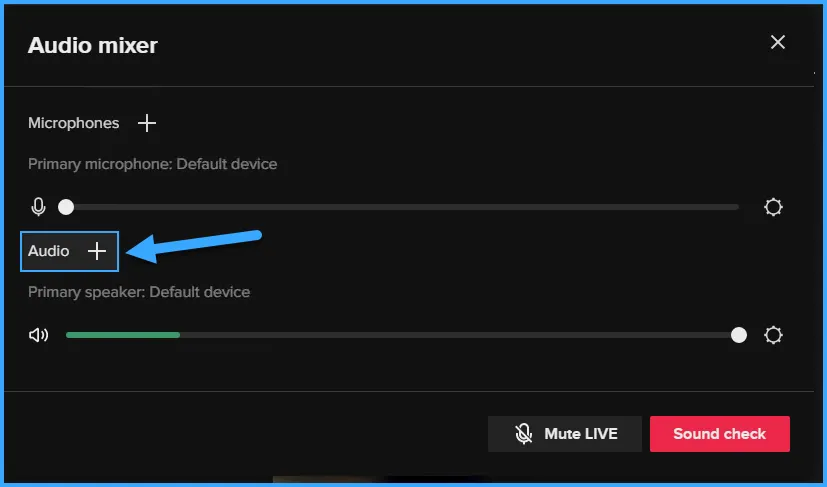Open primary microphone settings gear

click(x=773, y=207)
